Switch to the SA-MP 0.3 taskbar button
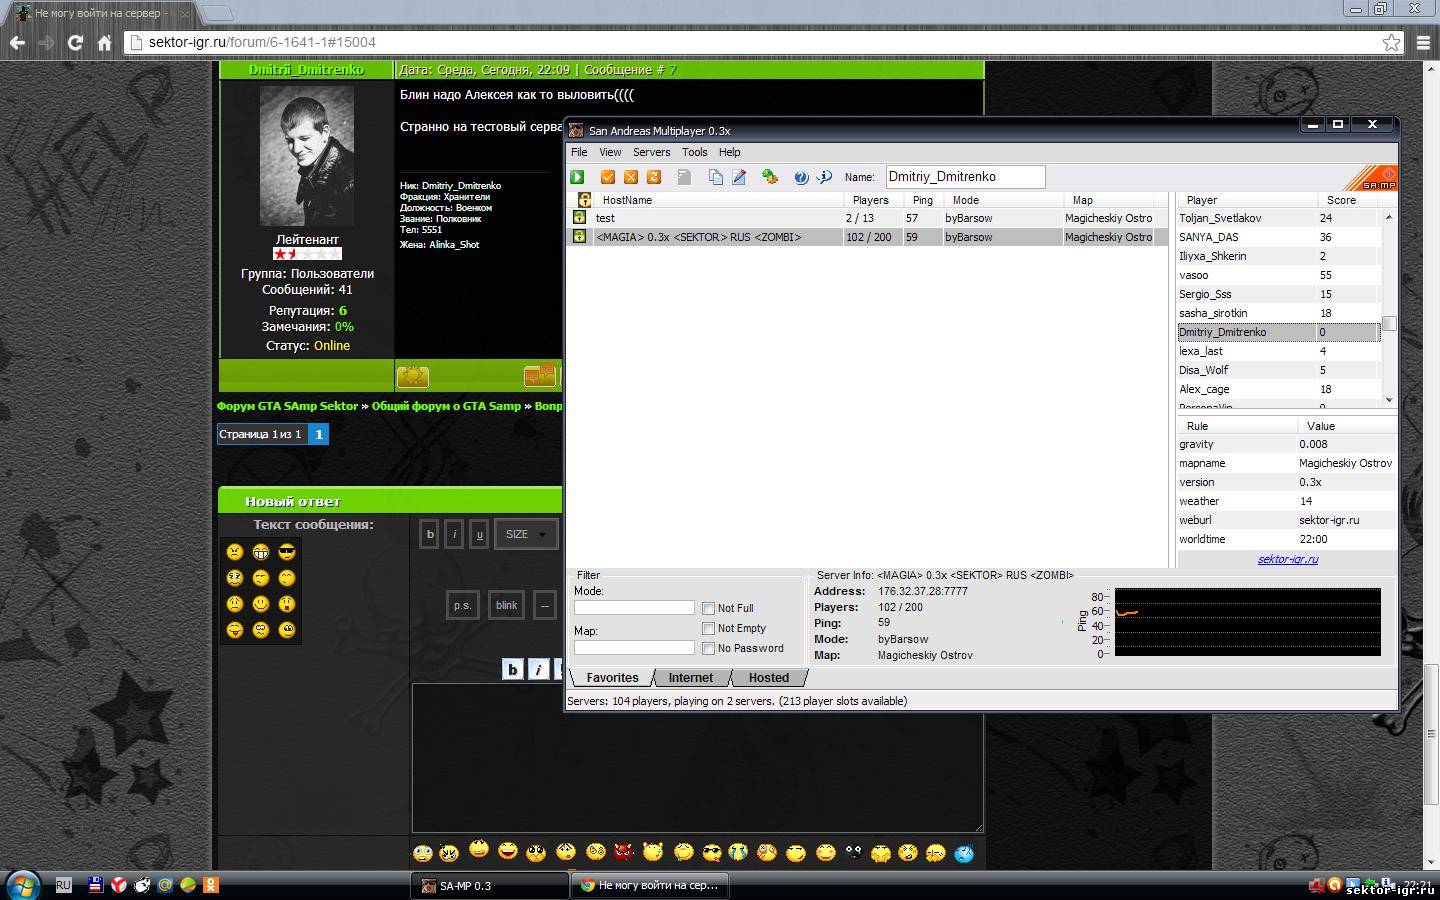Viewport: 1440px width, 900px height. point(489,885)
